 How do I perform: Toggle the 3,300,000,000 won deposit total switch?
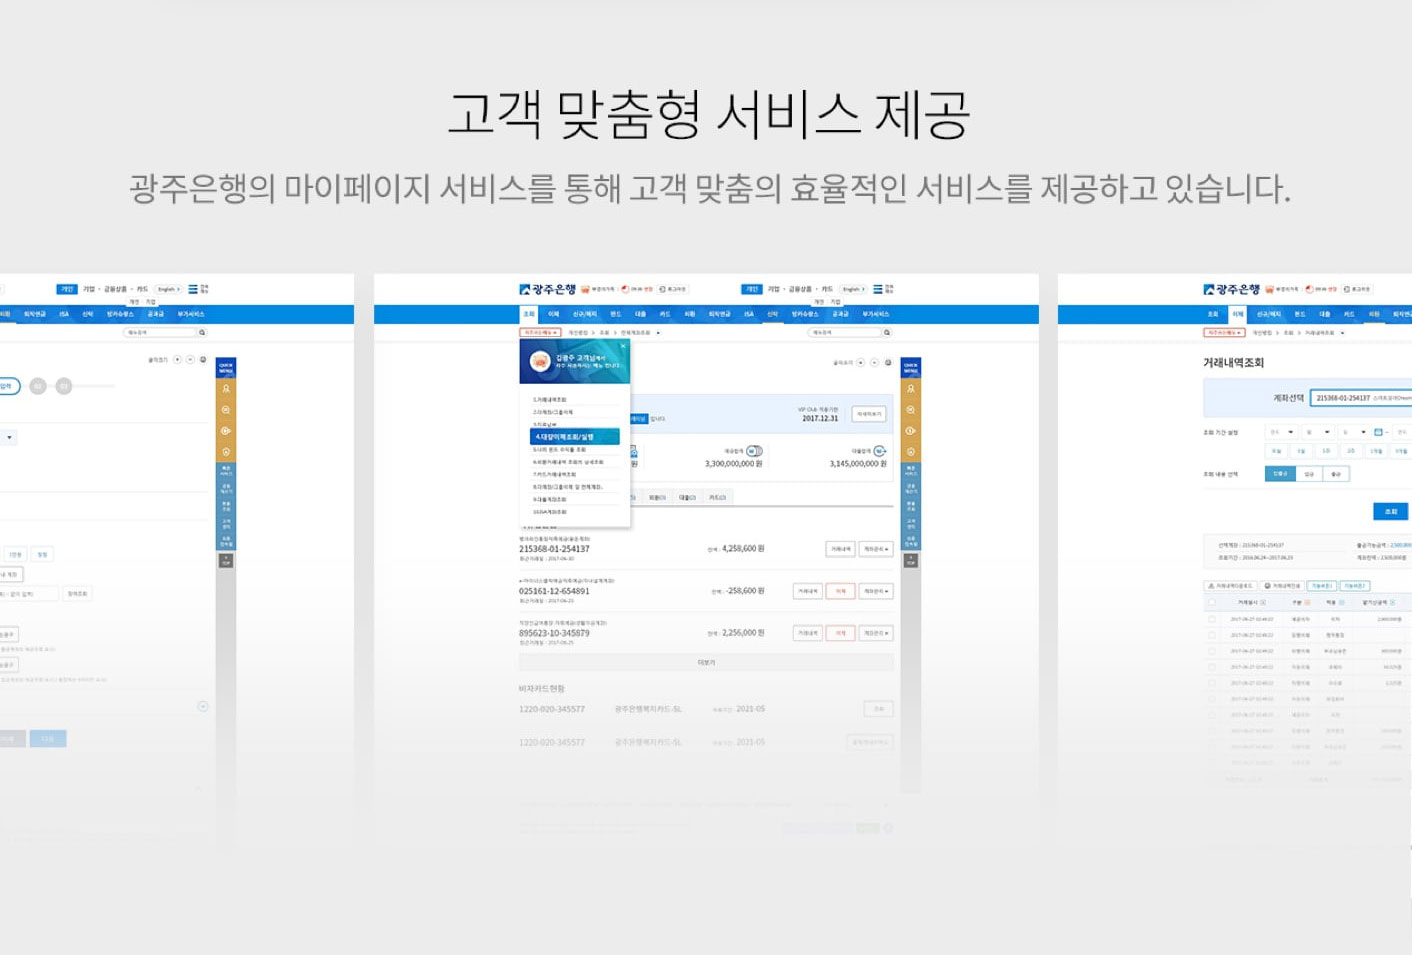click(x=754, y=451)
